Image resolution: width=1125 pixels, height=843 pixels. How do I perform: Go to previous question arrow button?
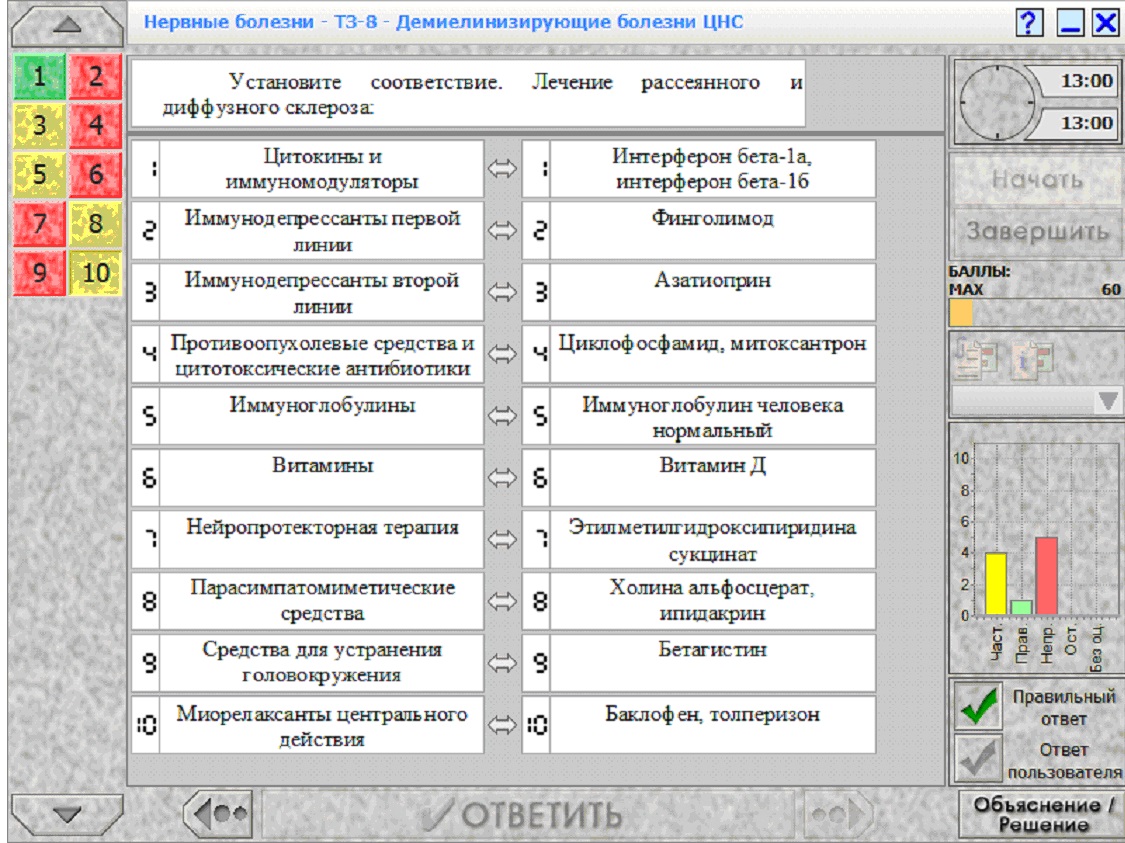(217, 814)
